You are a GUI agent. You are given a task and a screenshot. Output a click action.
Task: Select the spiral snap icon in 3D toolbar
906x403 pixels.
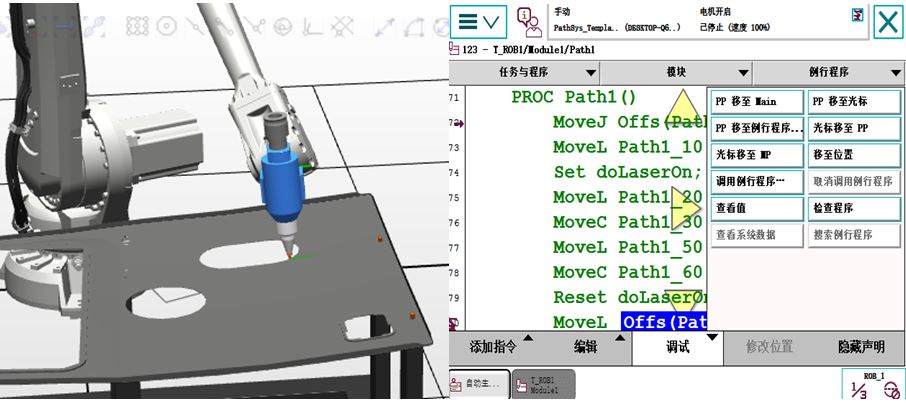point(282,25)
